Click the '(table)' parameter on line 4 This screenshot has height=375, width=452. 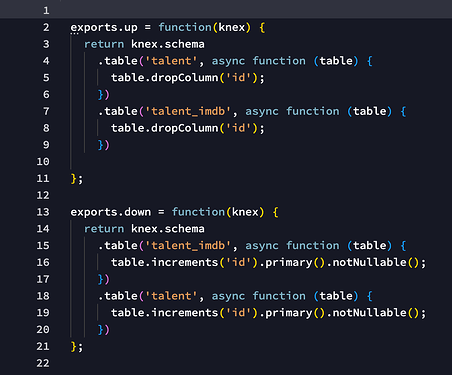[336, 61]
